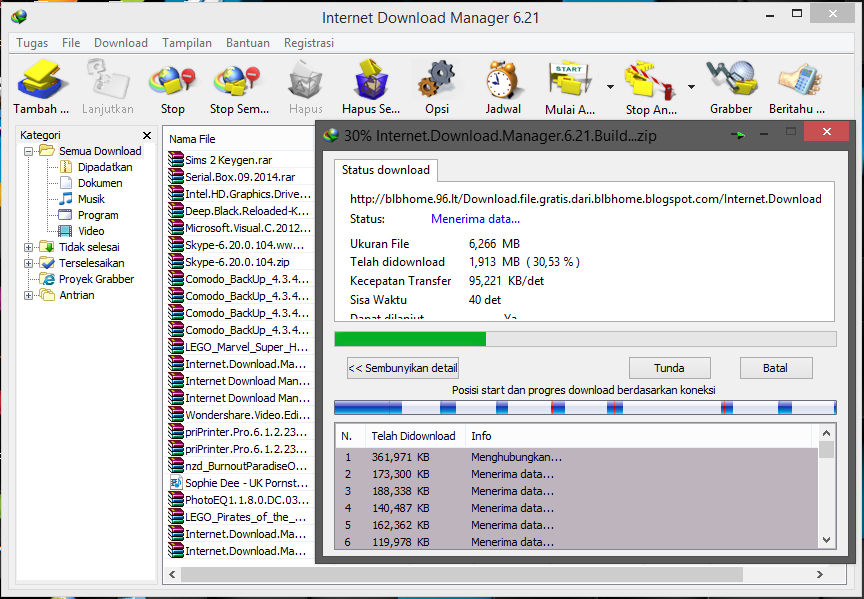This screenshot has height=599, width=864.
Task: Click the IDM logo in main title bar
Action: (19, 17)
